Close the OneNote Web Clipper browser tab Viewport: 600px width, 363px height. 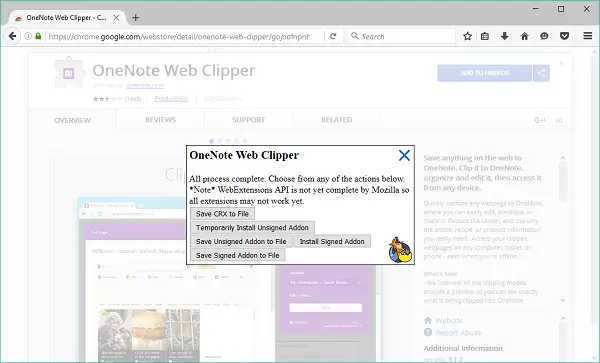pyautogui.click(x=116, y=18)
